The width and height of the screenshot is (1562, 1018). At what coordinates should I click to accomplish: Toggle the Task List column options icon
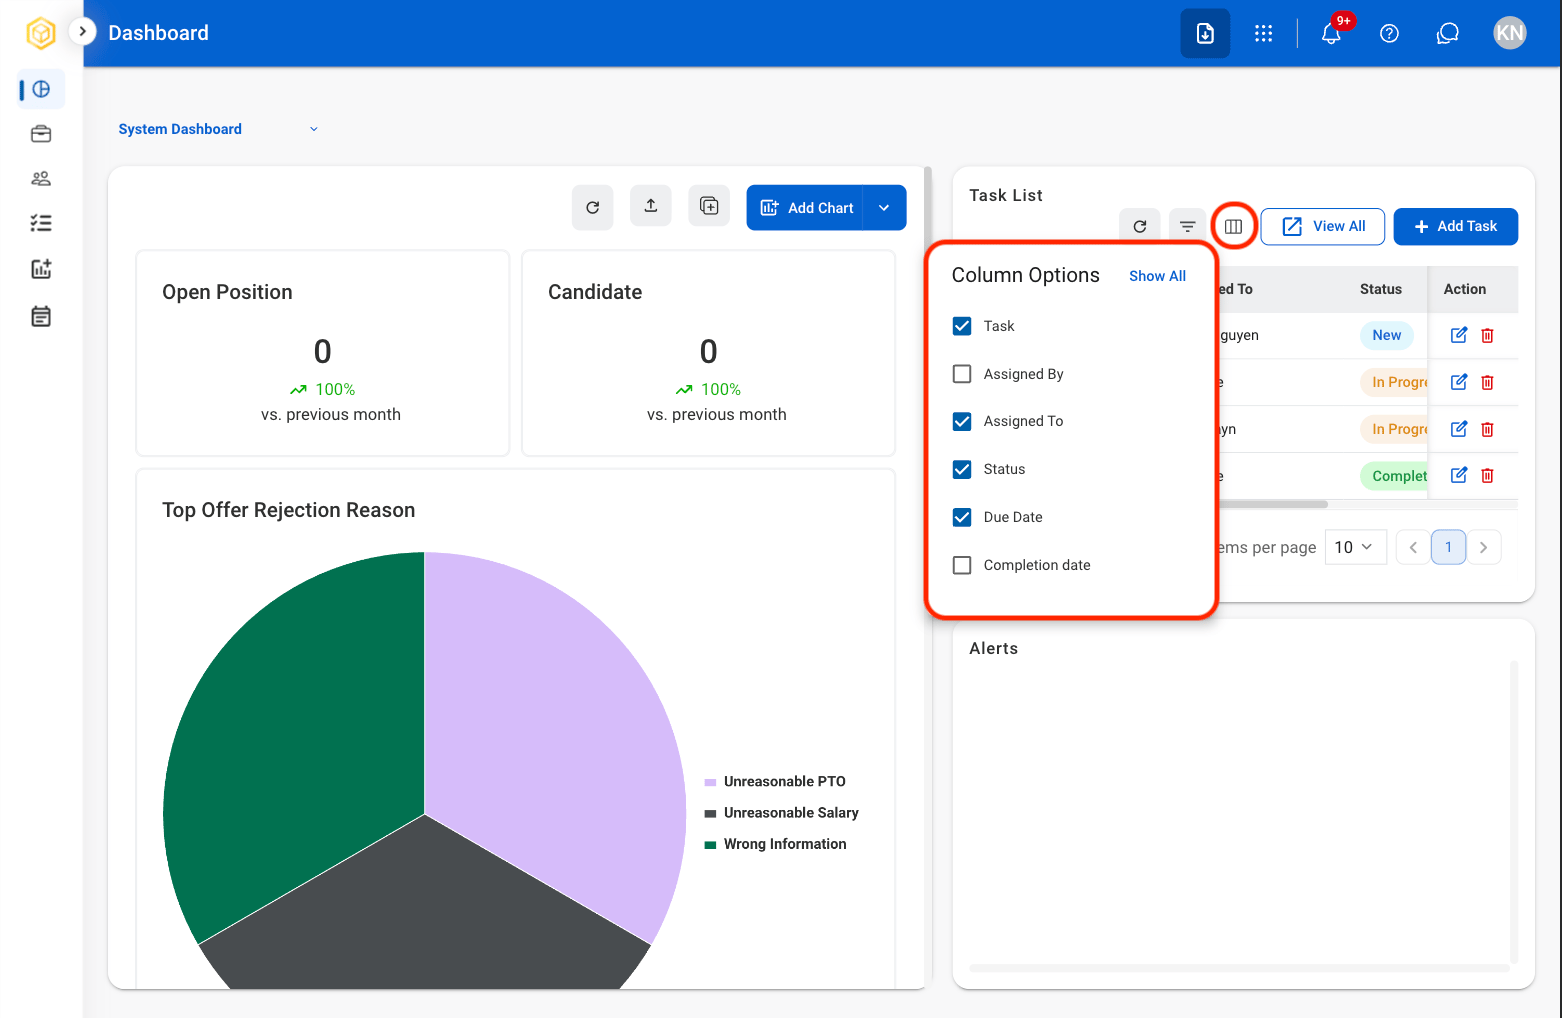(1234, 226)
